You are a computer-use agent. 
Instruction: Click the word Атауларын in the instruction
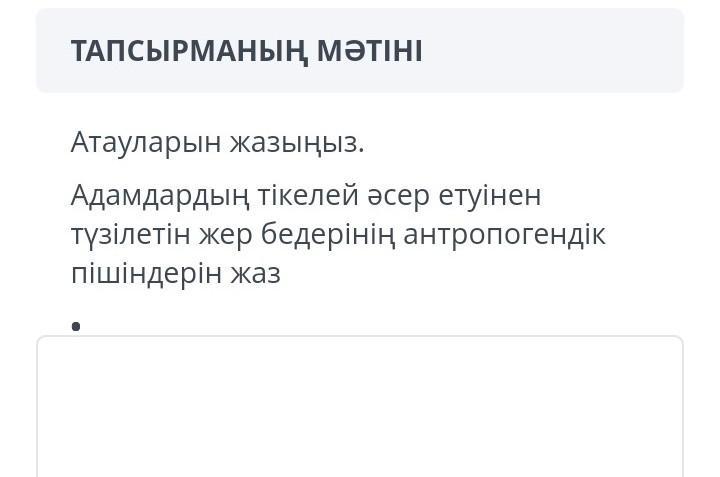[146, 143]
